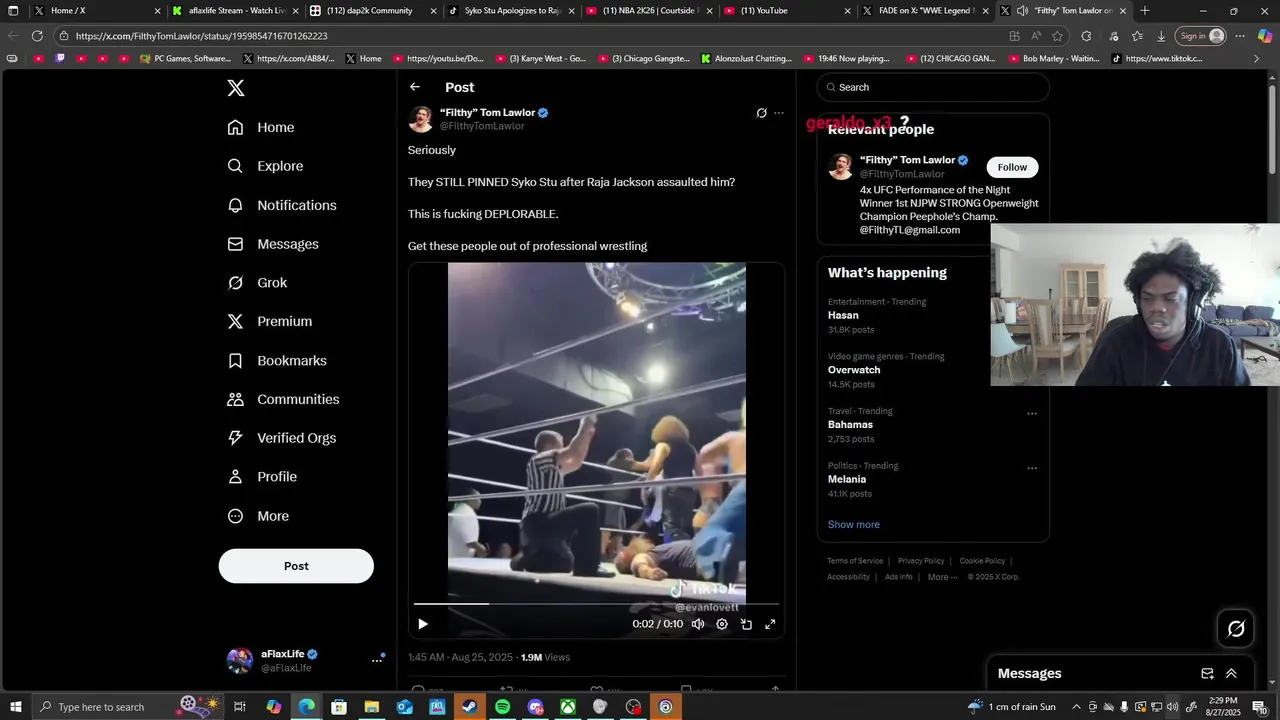The width and height of the screenshot is (1280, 720).
Task: Open Hasan trending topic
Action: coord(843,315)
